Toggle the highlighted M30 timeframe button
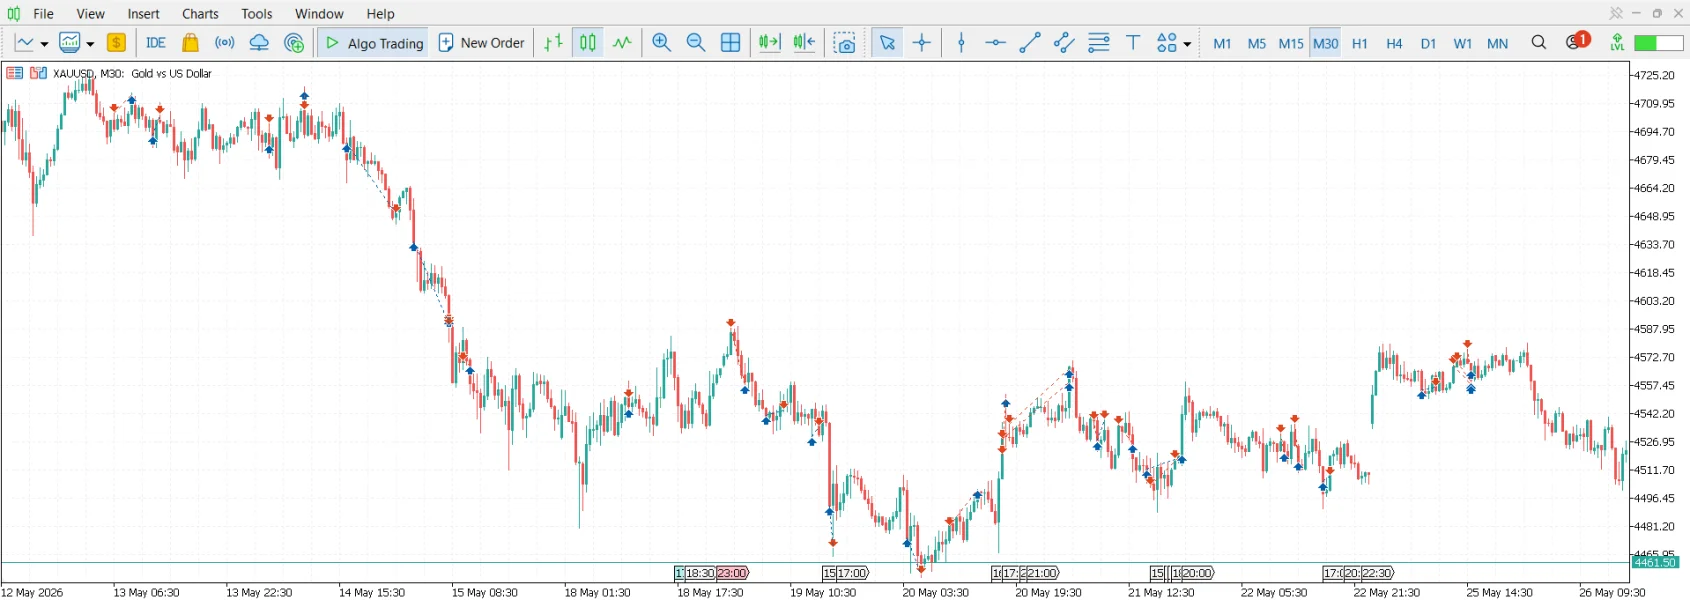Image resolution: width=1690 pixels, height=600 pixels. point(1325,43)
